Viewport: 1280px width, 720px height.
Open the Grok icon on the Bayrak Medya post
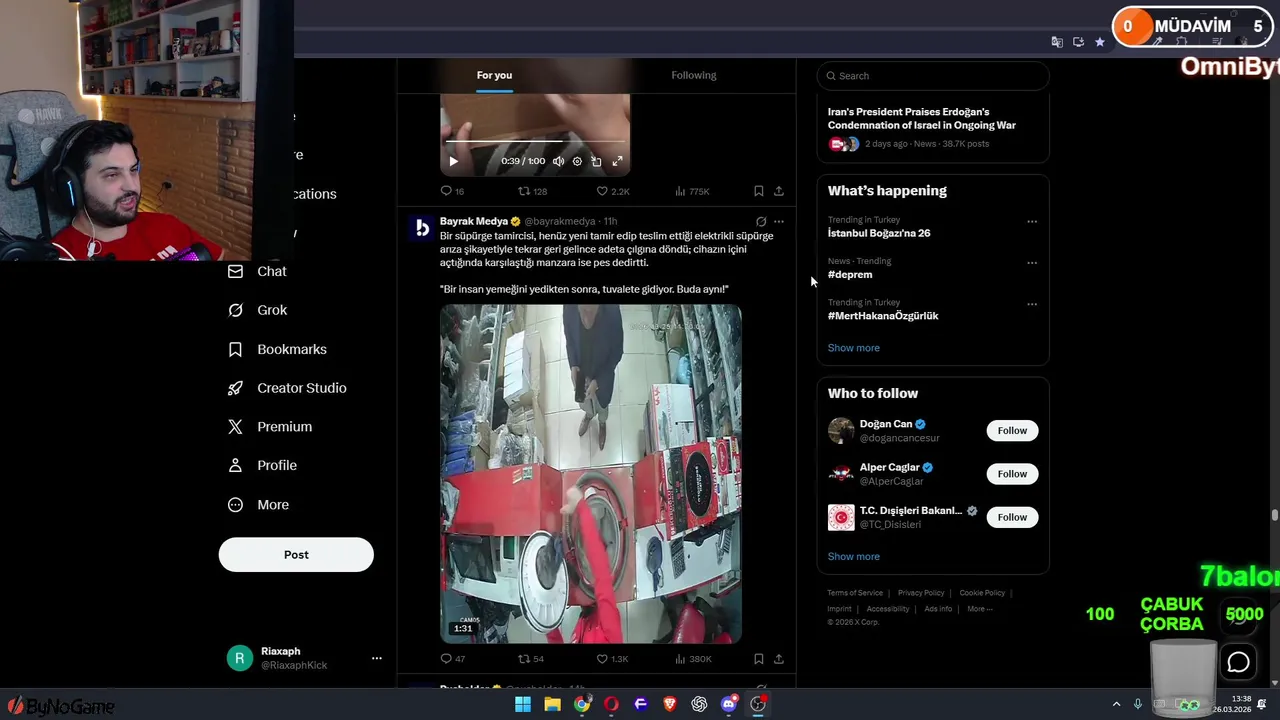[x=761, y=221]
